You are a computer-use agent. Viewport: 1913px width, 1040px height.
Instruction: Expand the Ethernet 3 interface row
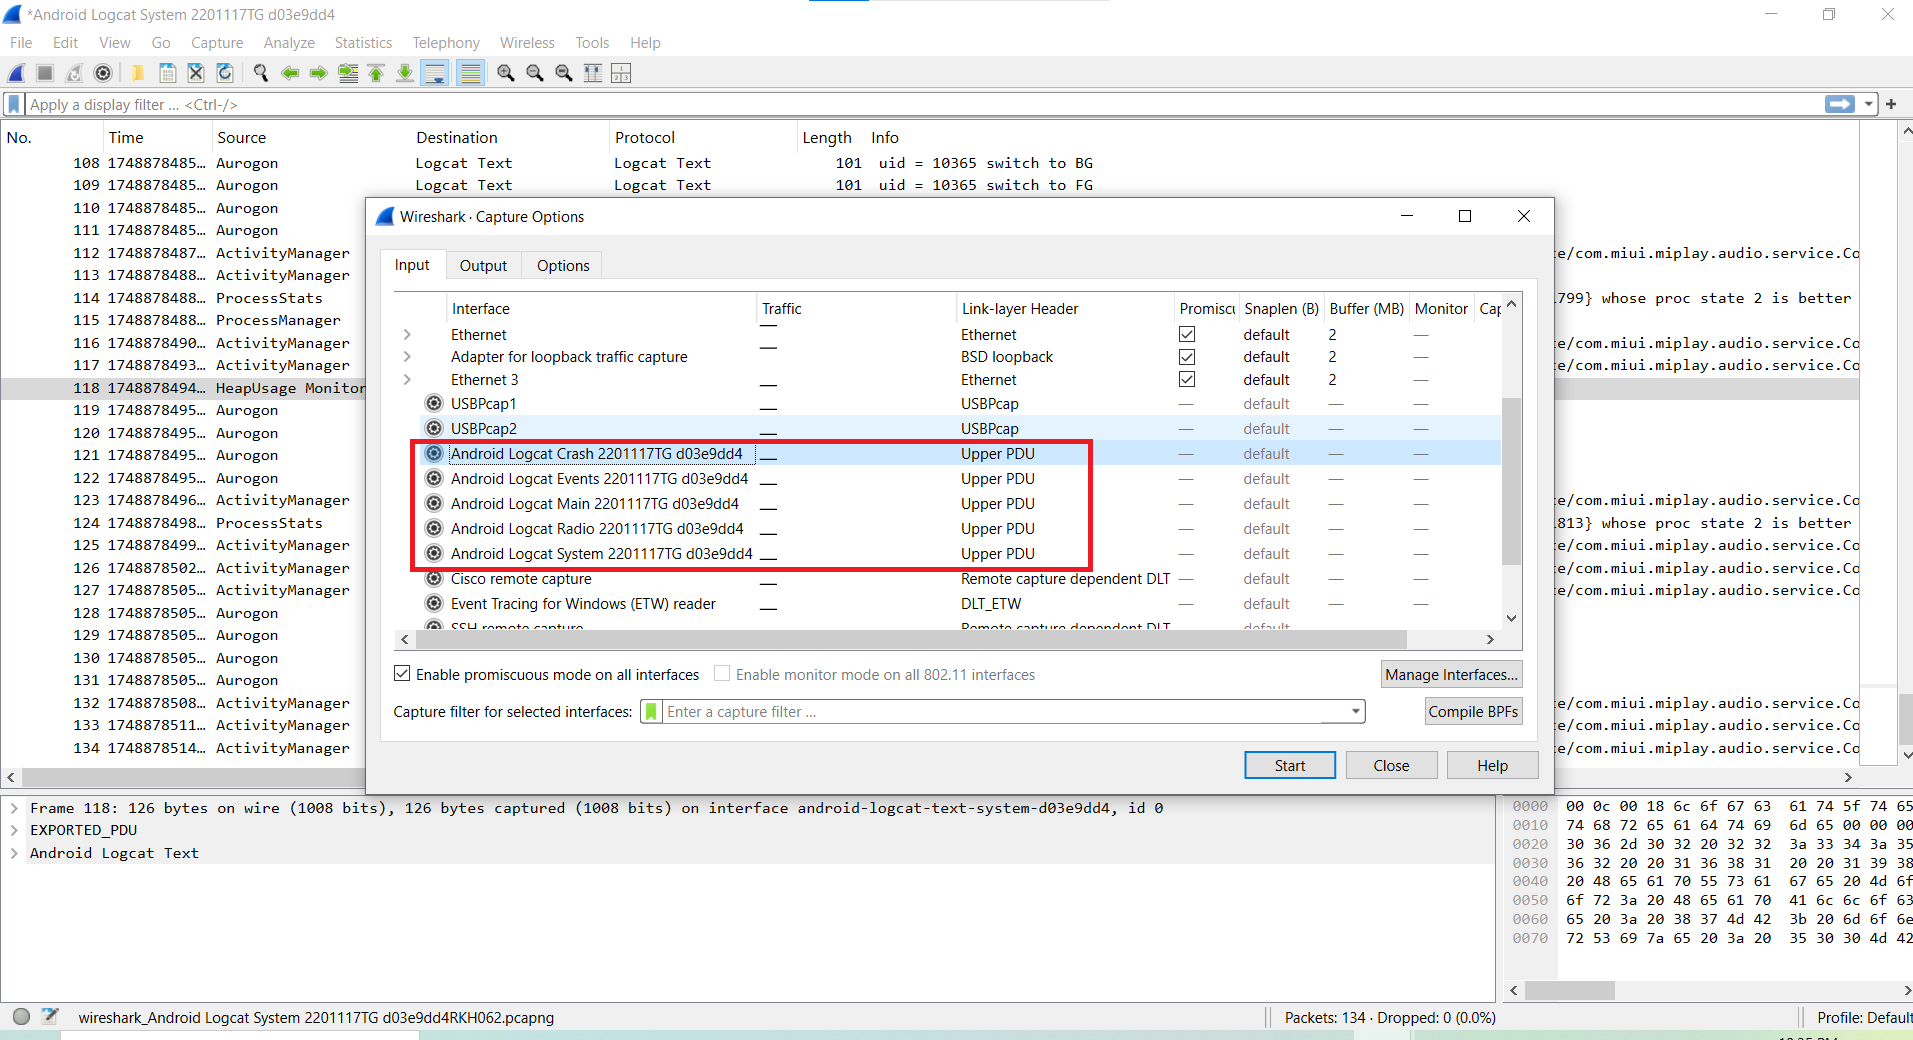pyautogui.click(x=407, y=379)
